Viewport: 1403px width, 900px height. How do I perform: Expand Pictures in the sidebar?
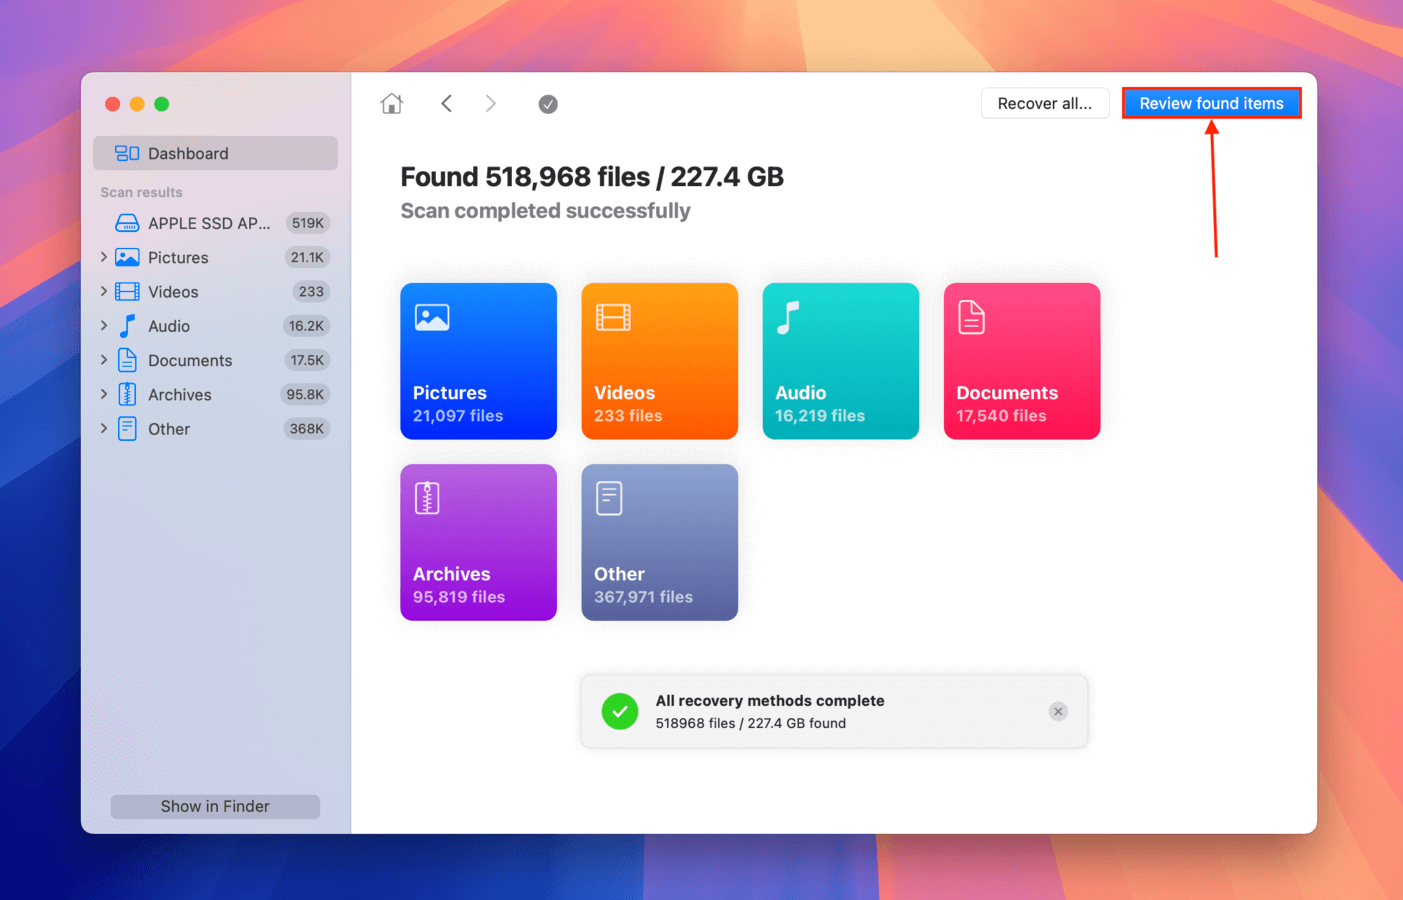(x=104, y=257)
